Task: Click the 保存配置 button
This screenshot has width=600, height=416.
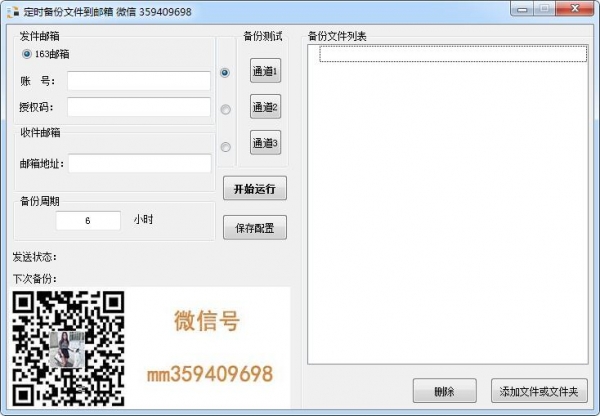Action: coord(255,228)
